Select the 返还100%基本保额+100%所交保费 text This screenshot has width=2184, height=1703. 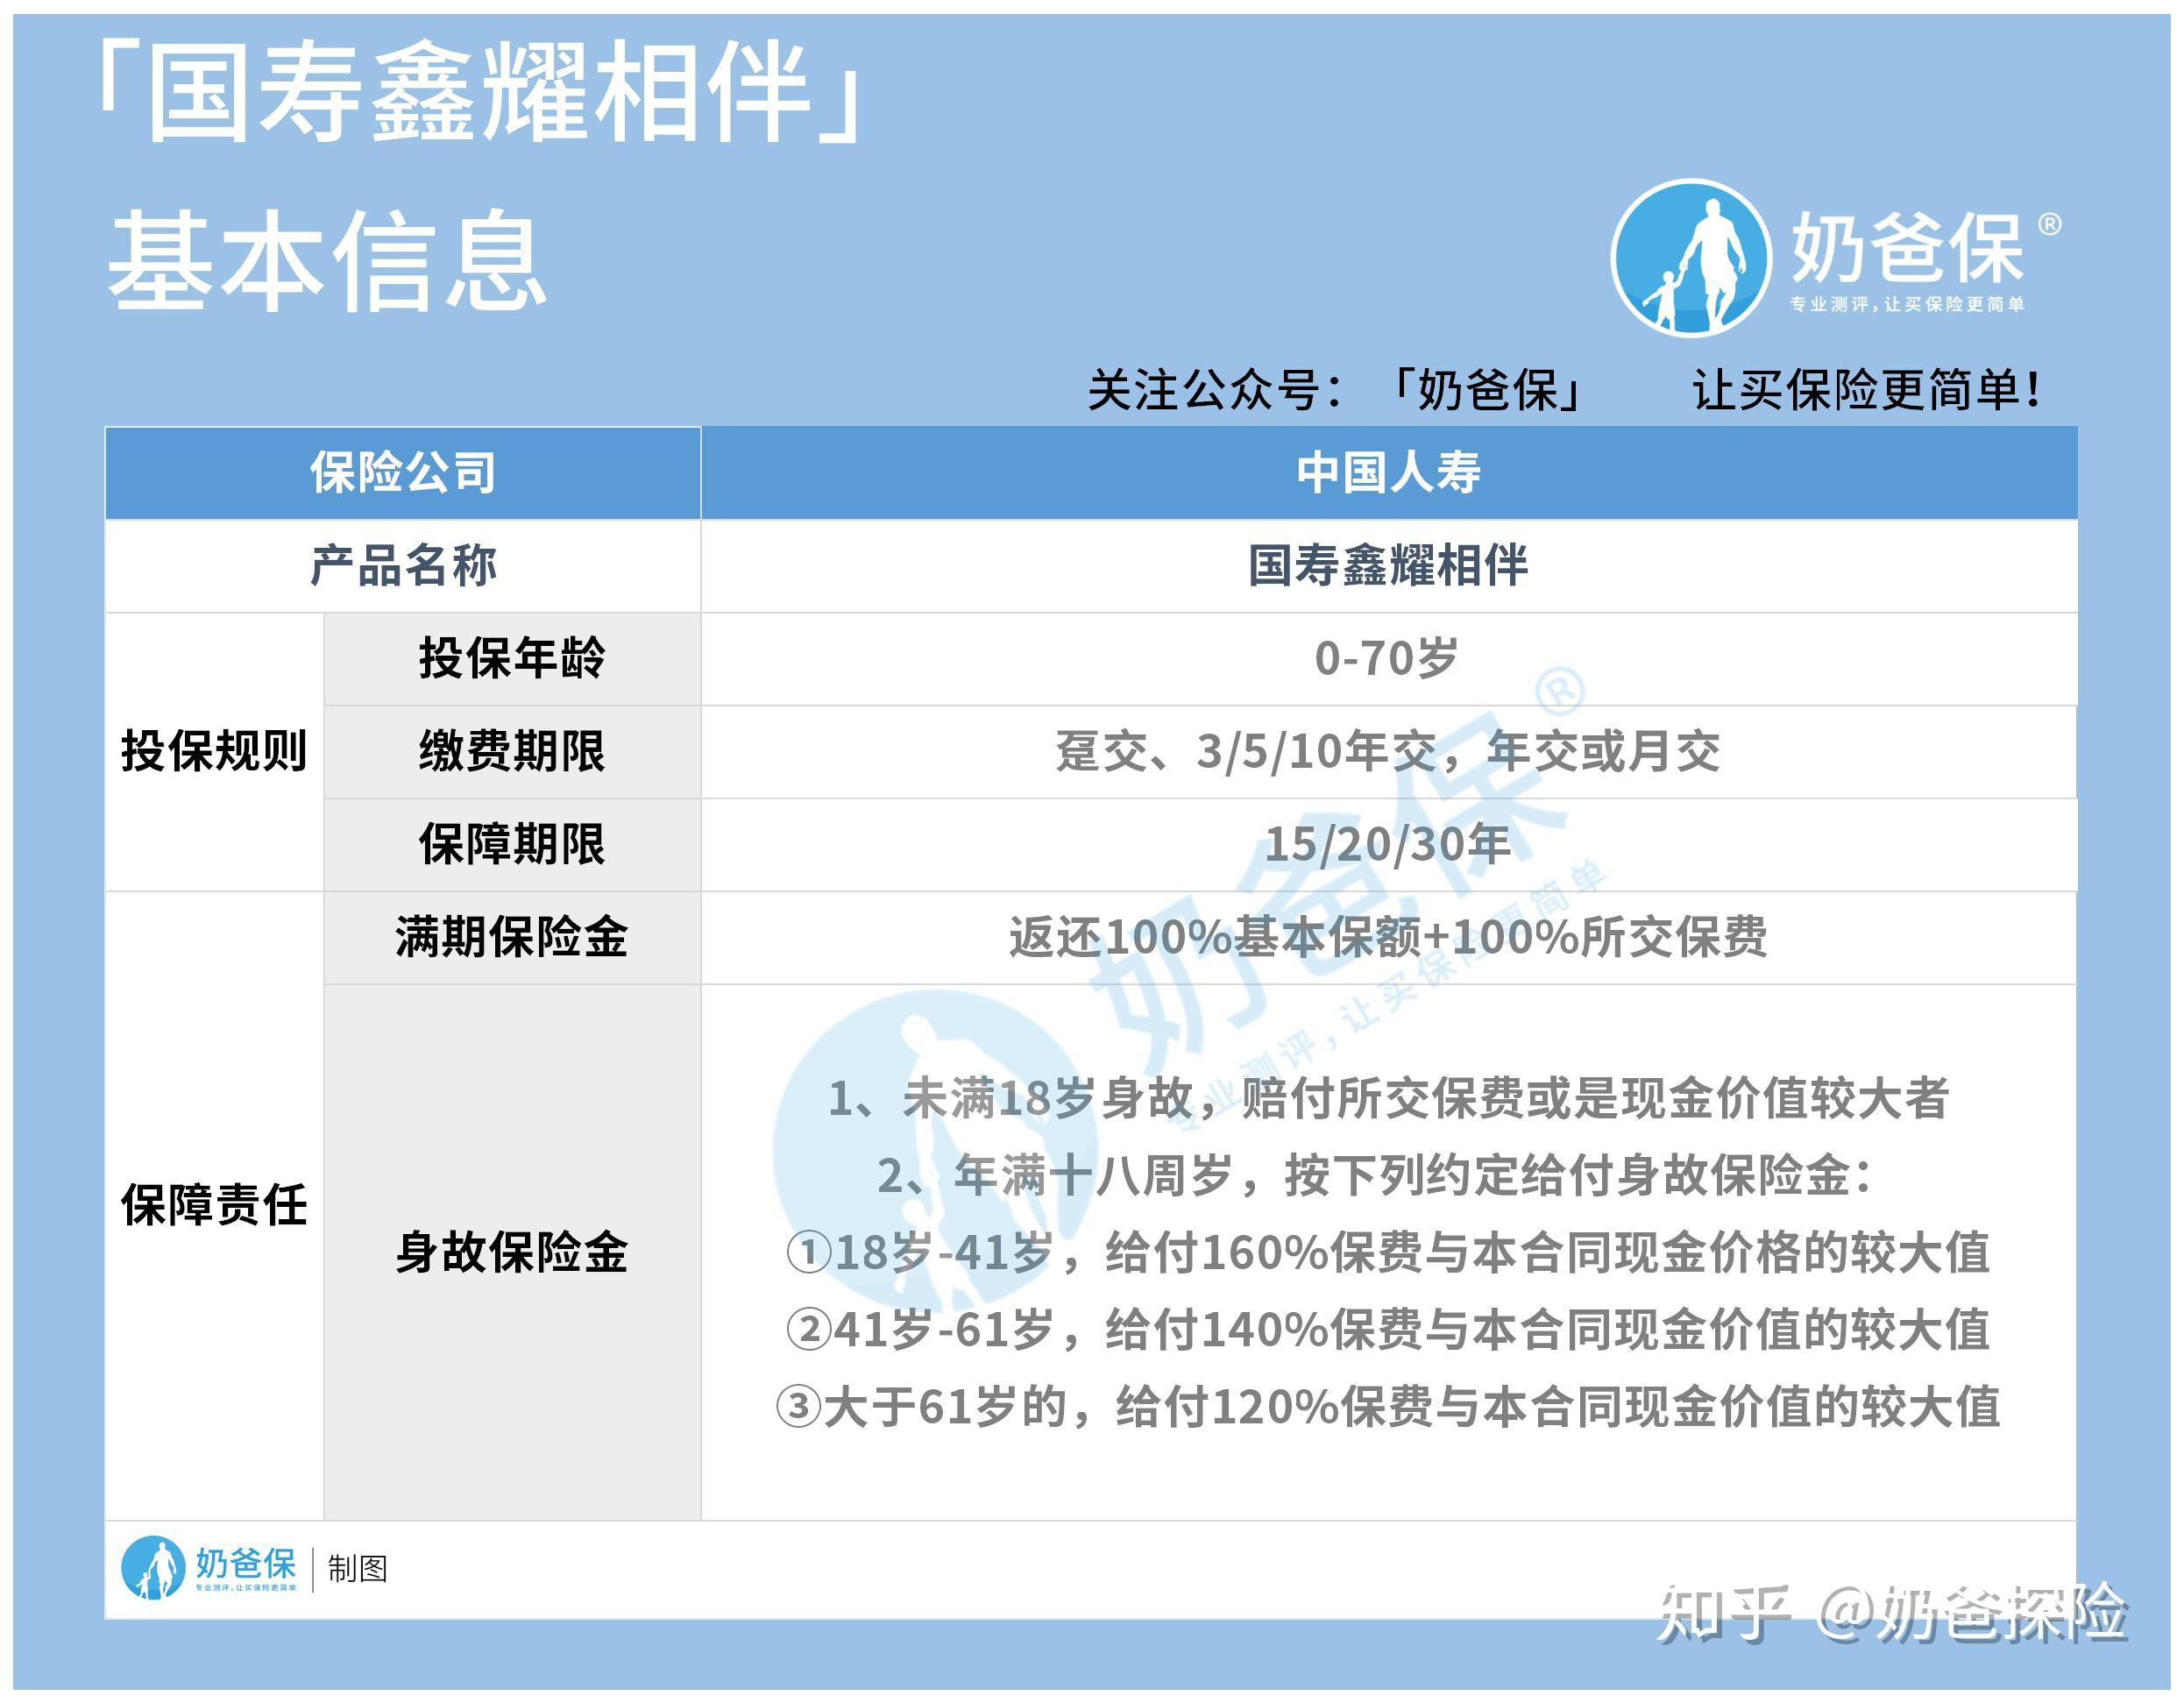click(x=1388, y=937)
